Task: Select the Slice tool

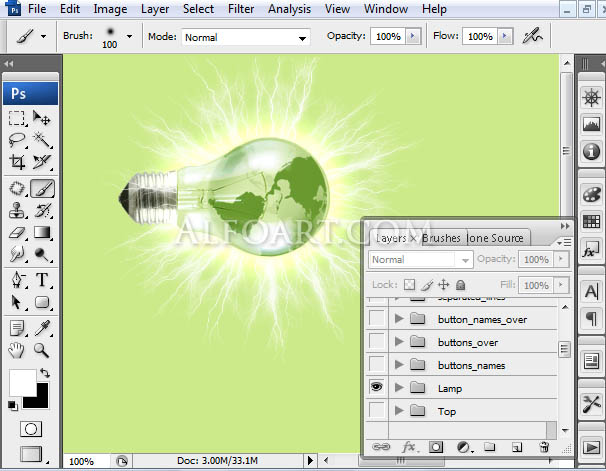Action: tap(42, 162)
